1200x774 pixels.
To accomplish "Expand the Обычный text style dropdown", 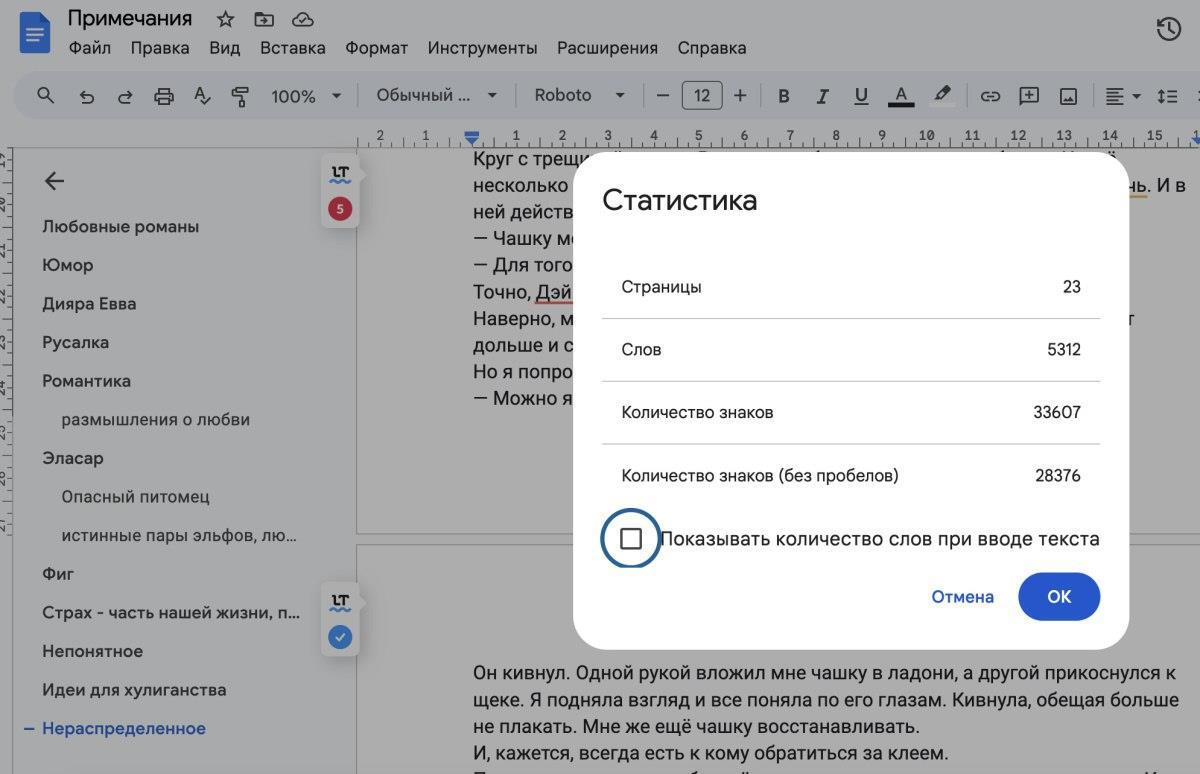I will point(436,95).
